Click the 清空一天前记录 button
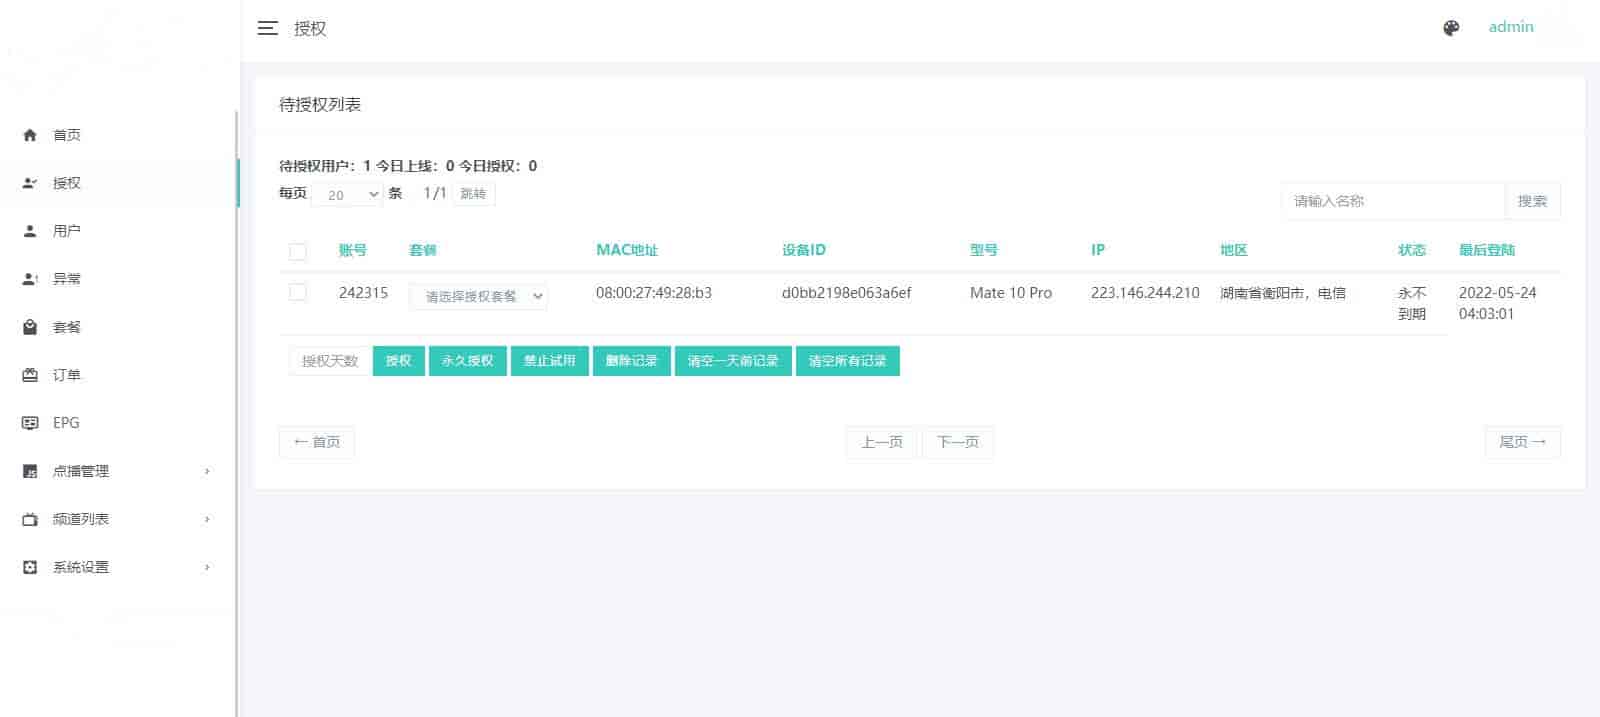The image size is (1600, 717). coord(733,361)
